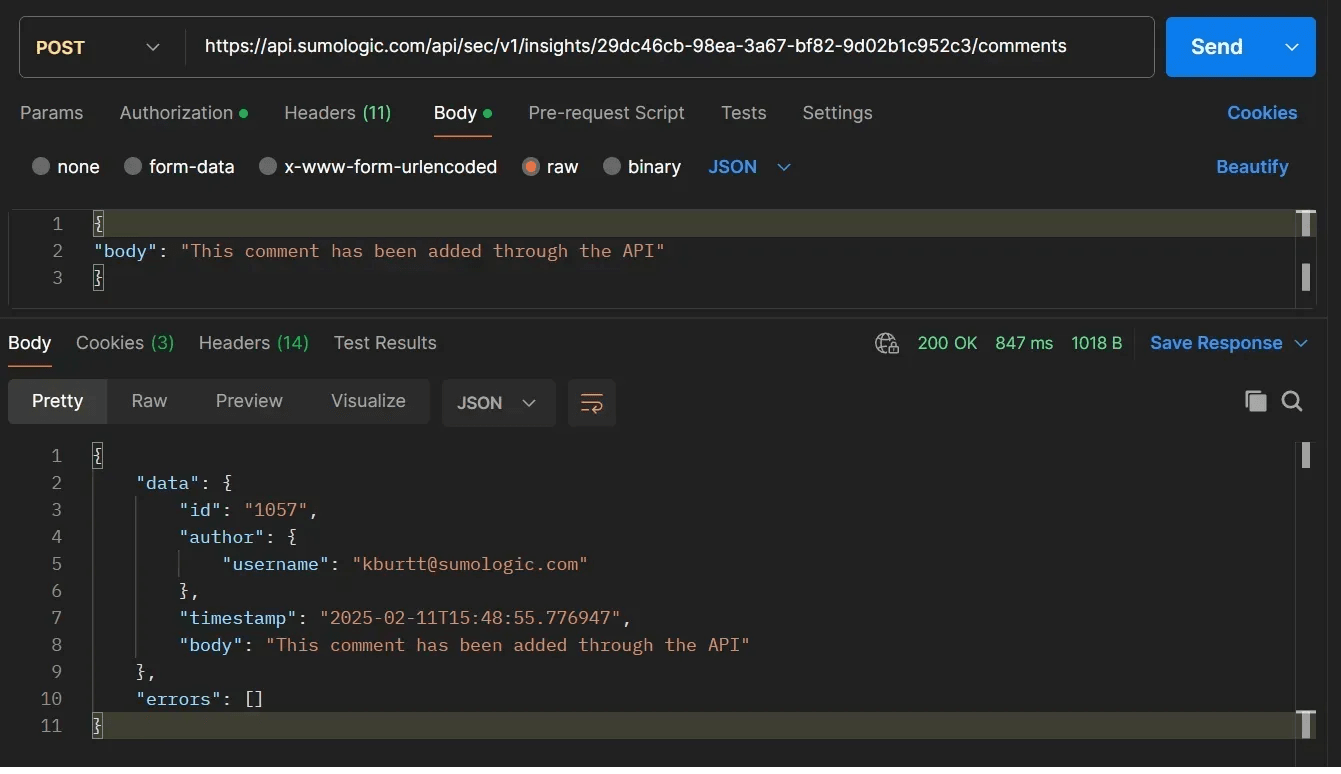Click the Beautify link
Screen dimensions: 1341x774
[x=1252, y=167]
